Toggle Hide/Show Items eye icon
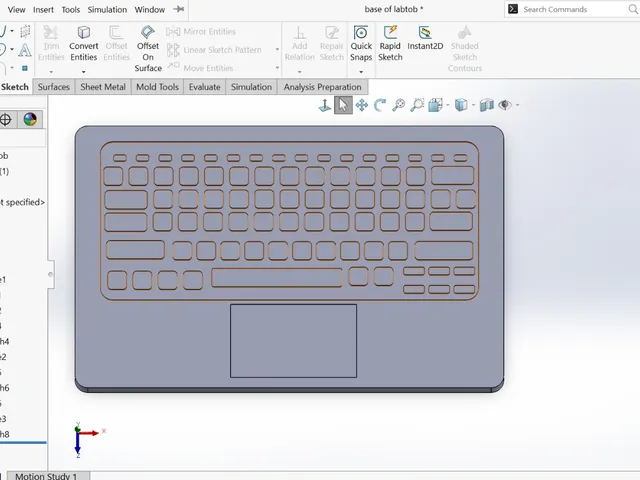 click(505, 105)
